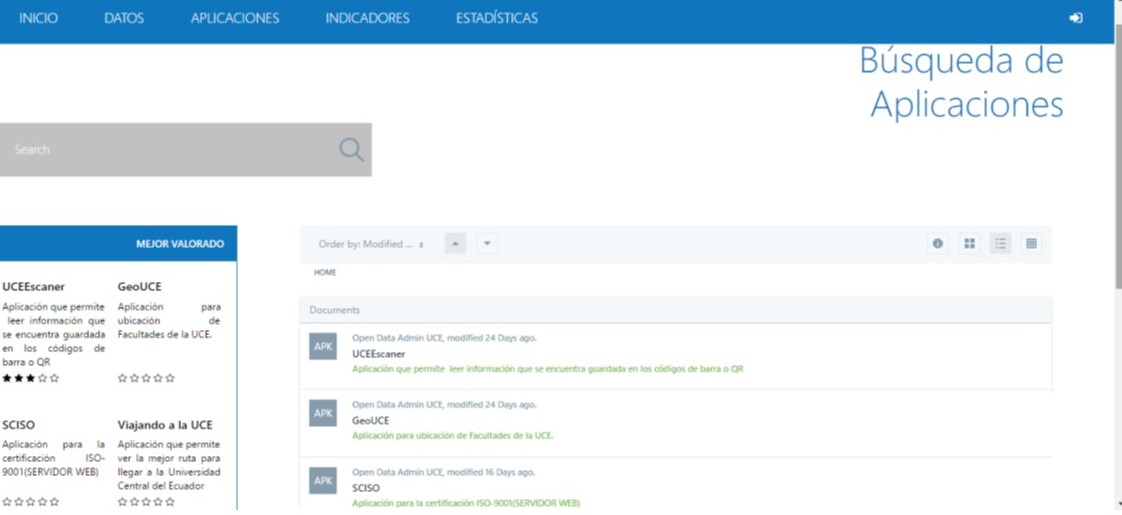Click the login icon in top navigation
The width and height of the screenshot is (1122, 515).
pos(1075,18)
